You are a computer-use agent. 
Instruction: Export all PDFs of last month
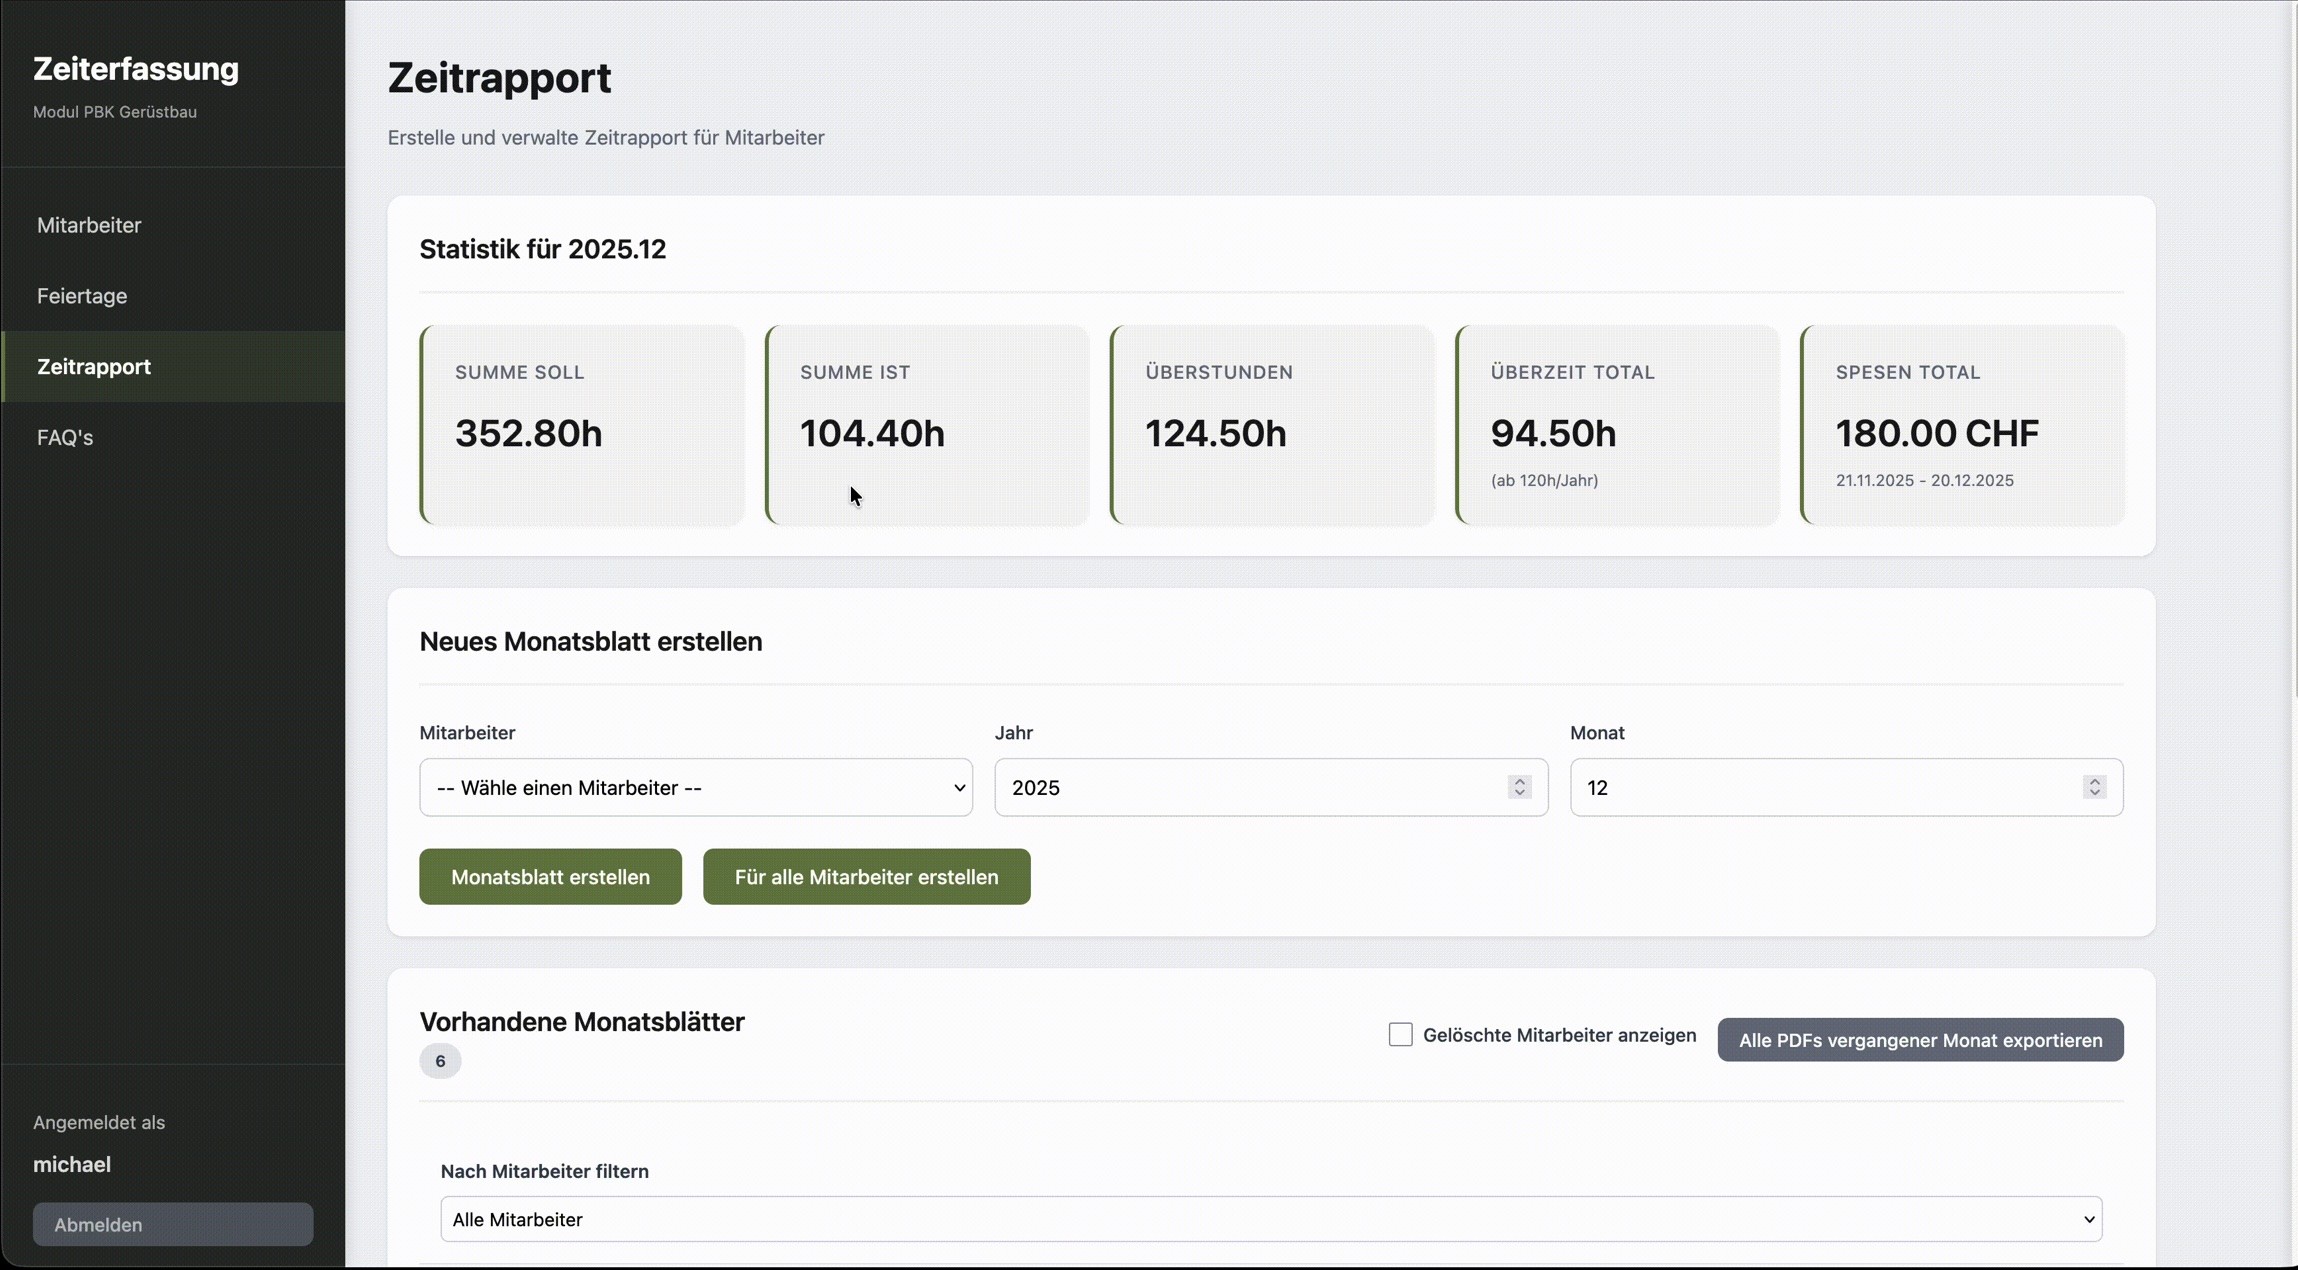(x=1919, y=1040)
